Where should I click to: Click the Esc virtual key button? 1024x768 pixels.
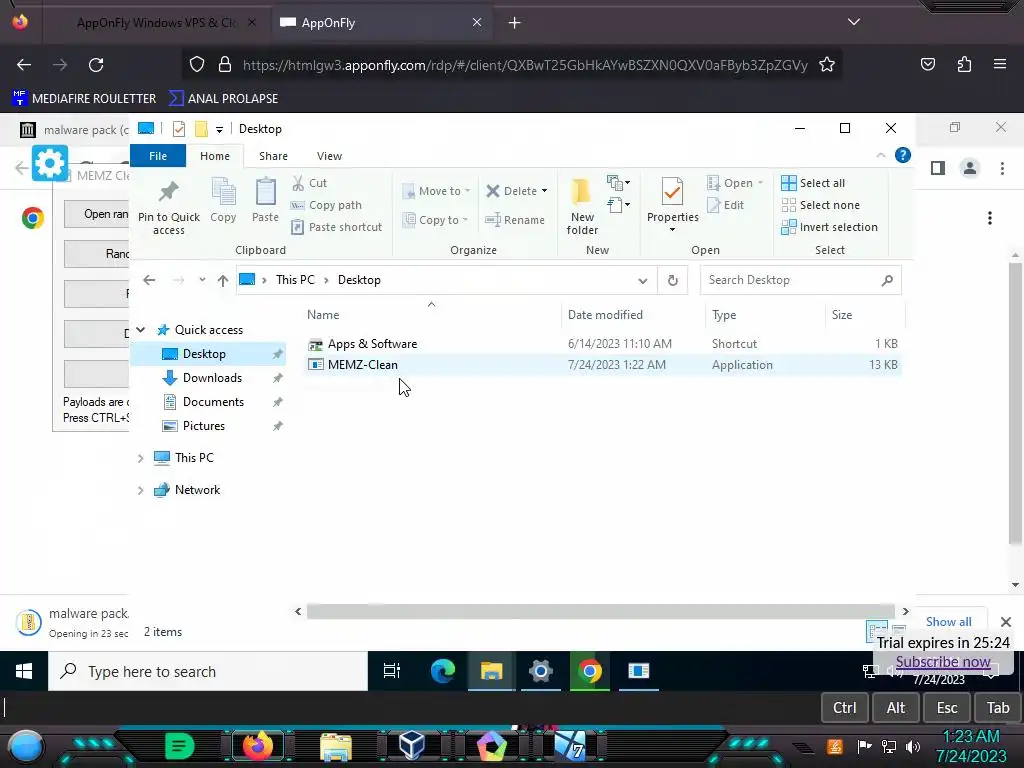947,708
